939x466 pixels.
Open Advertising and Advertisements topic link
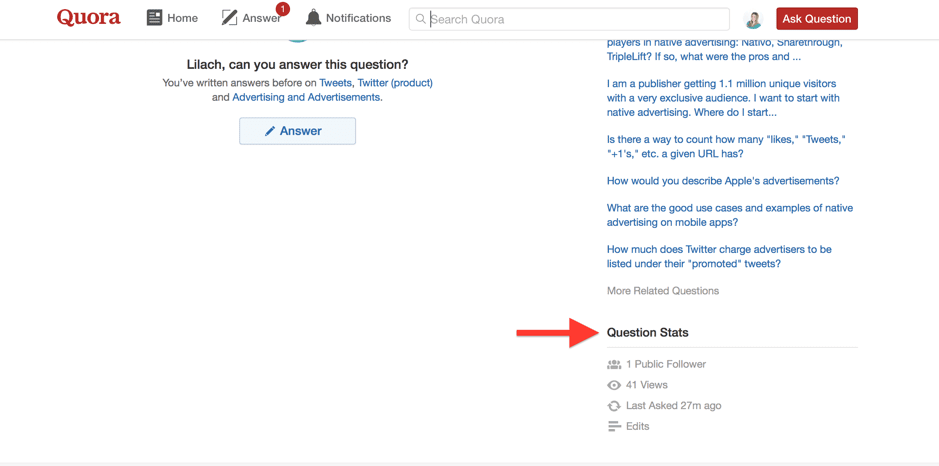306,97
